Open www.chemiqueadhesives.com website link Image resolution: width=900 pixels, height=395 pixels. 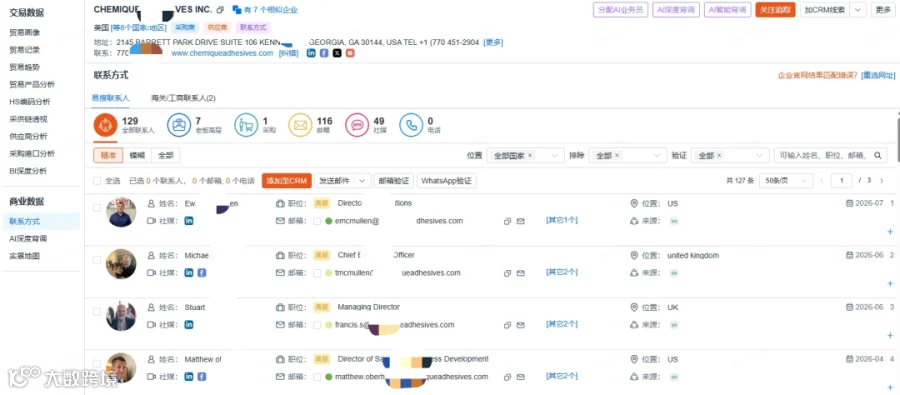(x=222, y=53)
